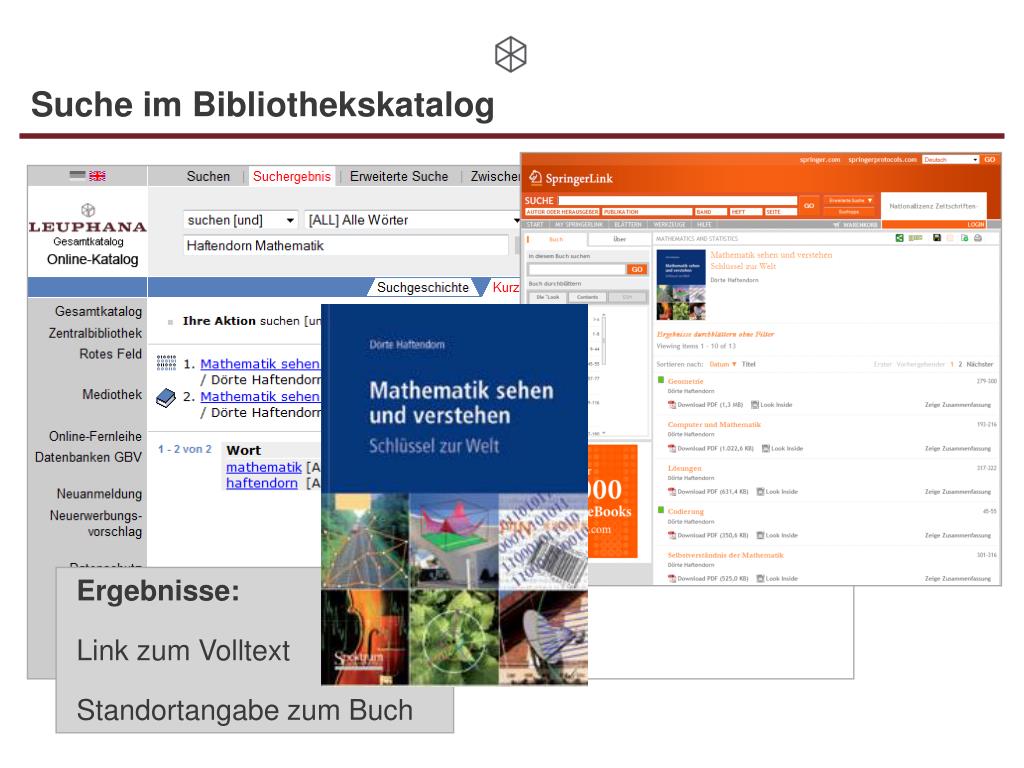This screenshot has height=768, width=1024.
Task: Click Neuanmeldung in the sidebar
Action: tap(99, 494)
